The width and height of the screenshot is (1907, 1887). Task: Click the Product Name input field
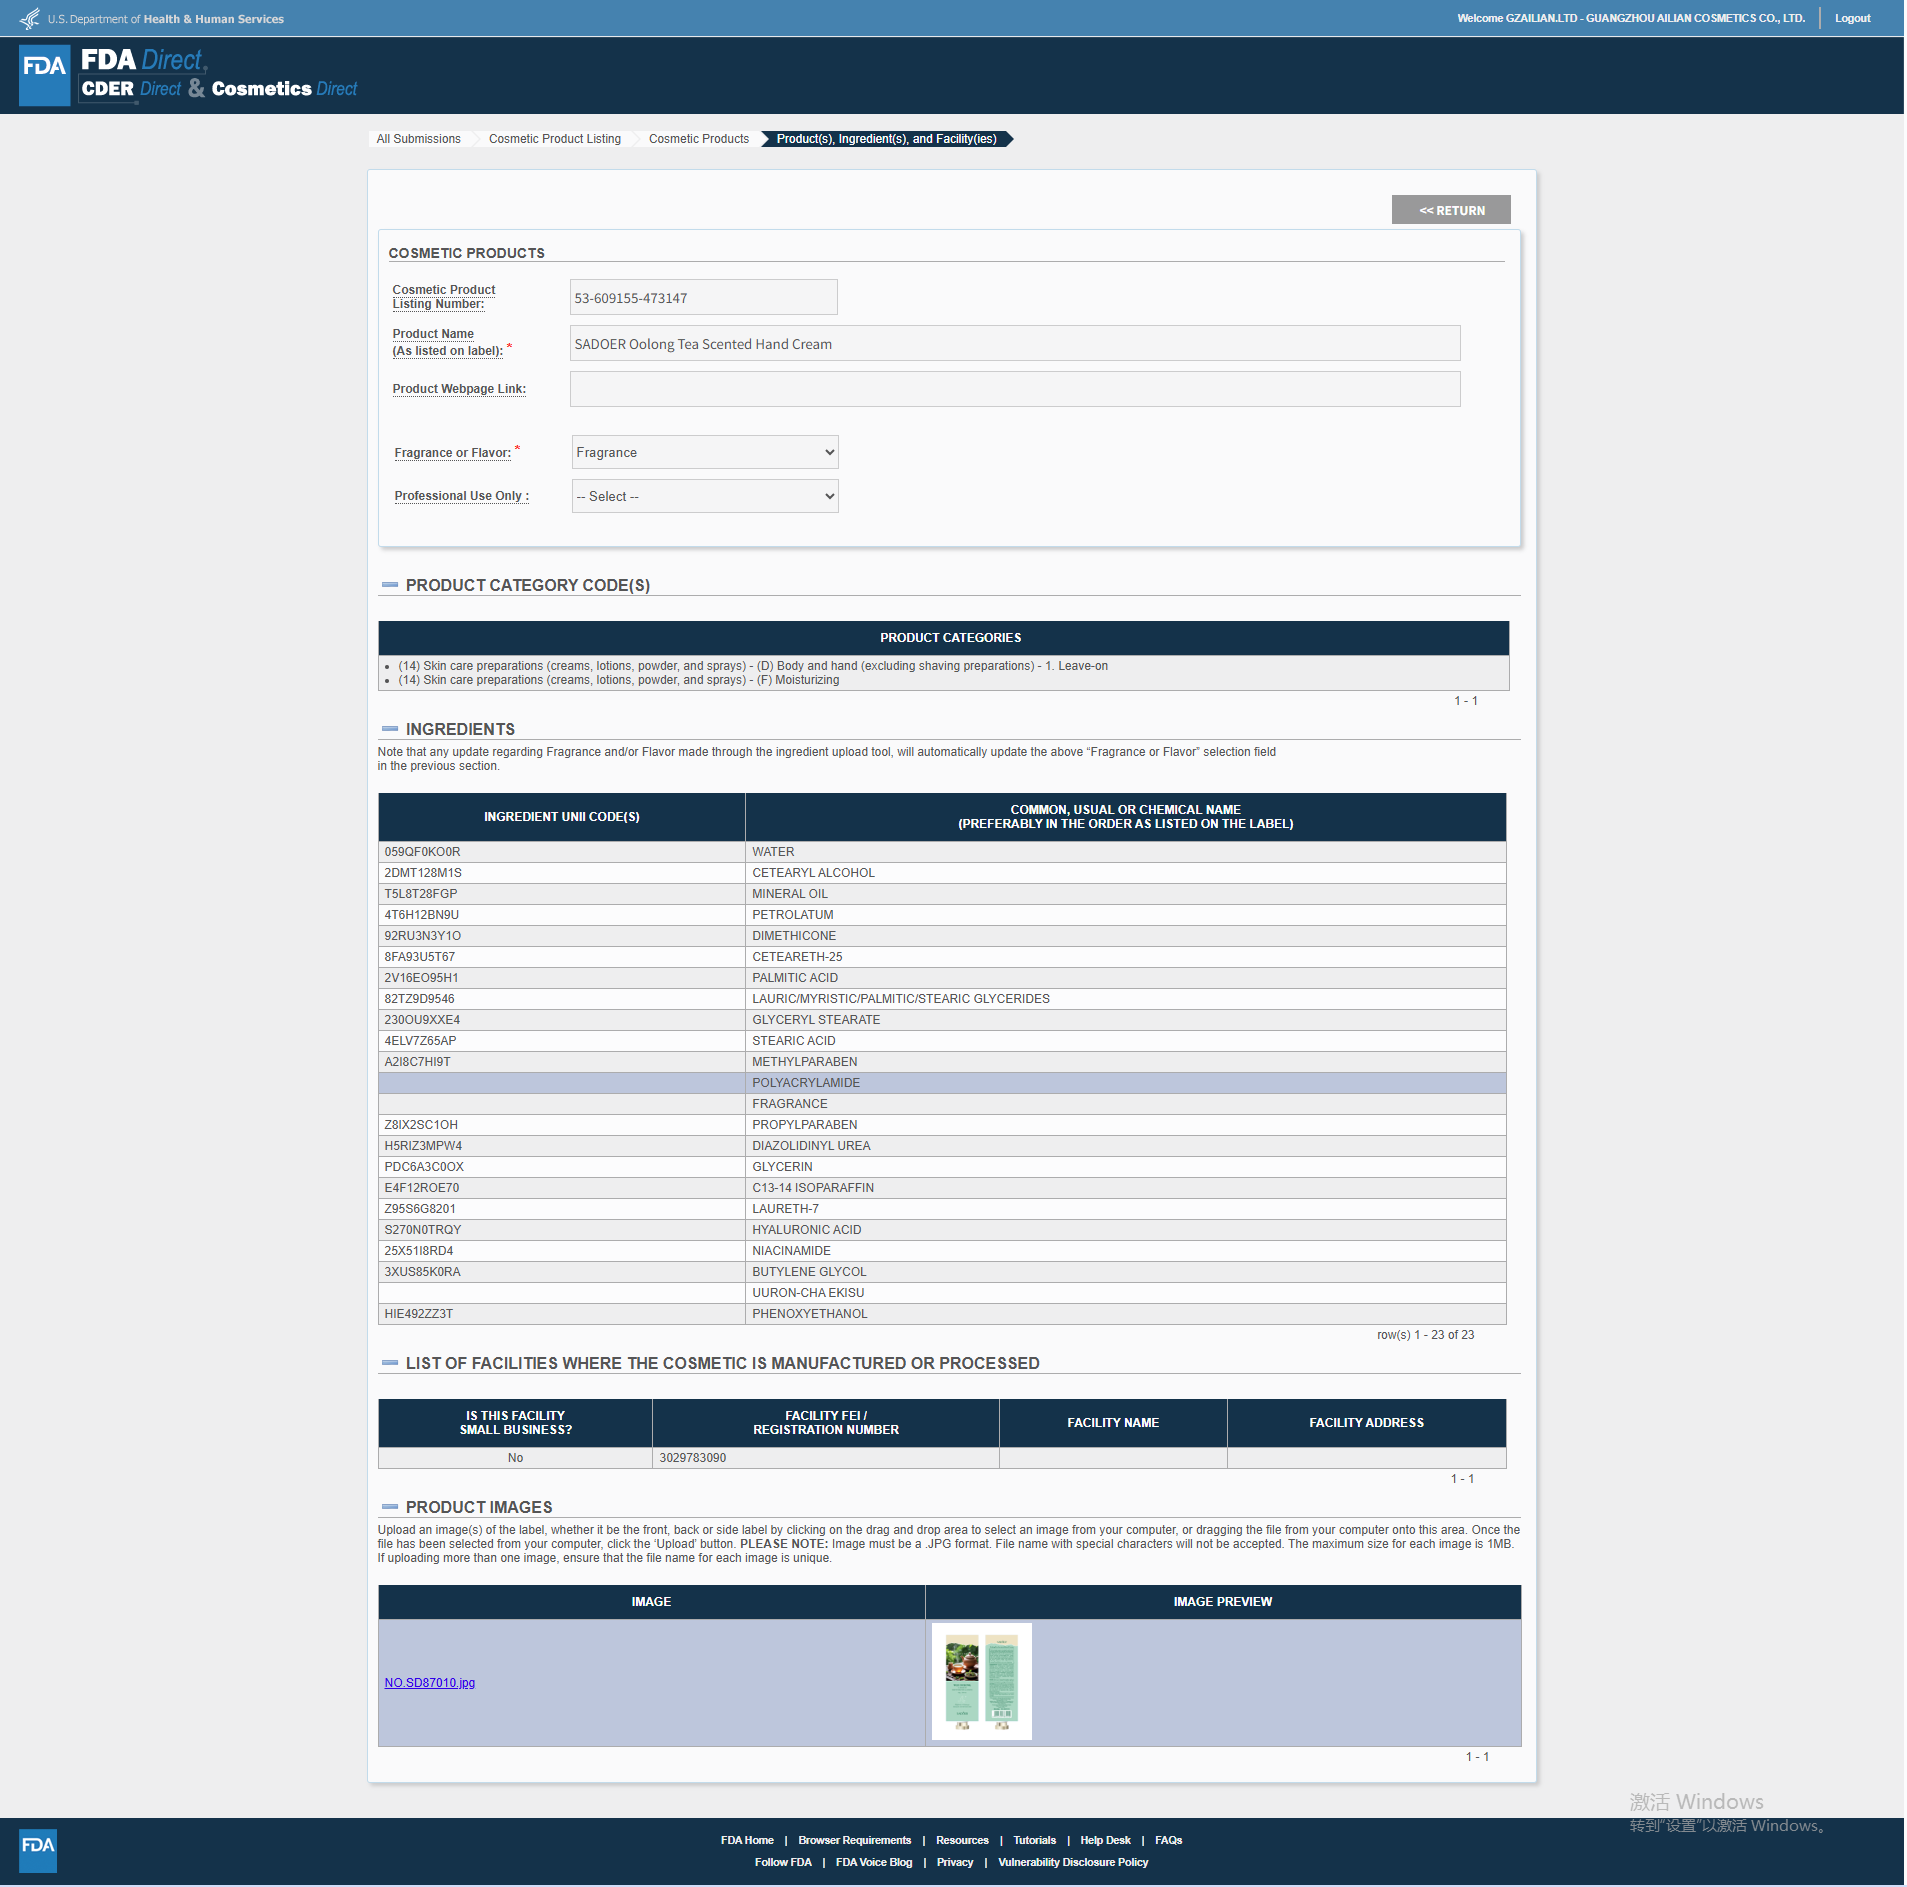click(1014, 343)
